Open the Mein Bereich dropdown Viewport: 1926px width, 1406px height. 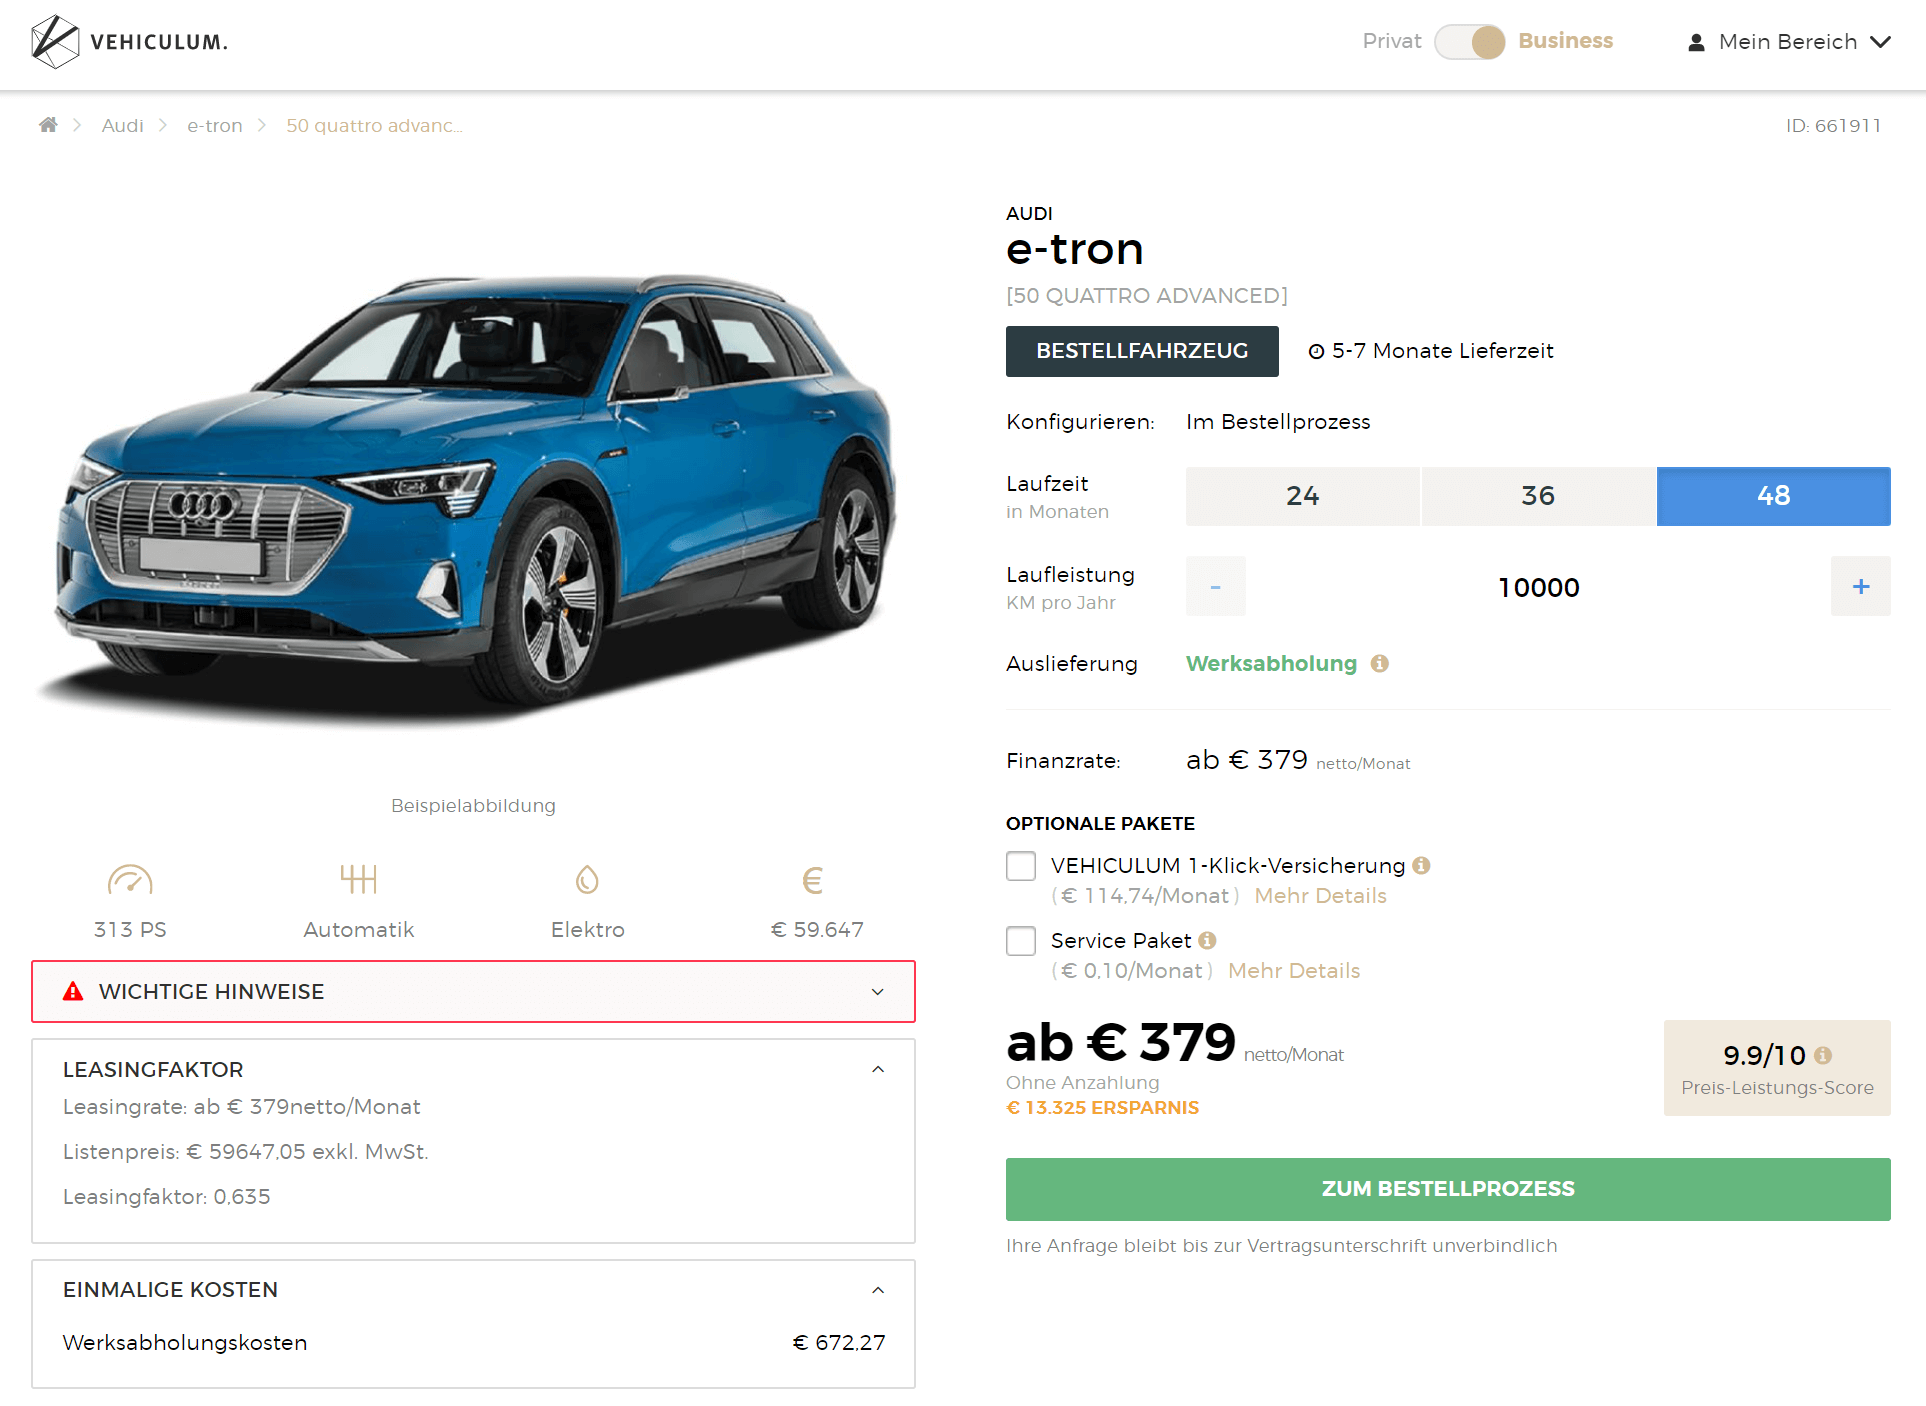coord(1789,42)
